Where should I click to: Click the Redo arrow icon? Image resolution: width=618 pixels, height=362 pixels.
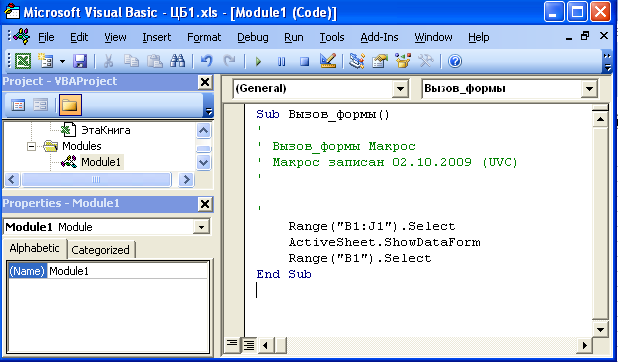pyautogui.click(x=229, y=61)
